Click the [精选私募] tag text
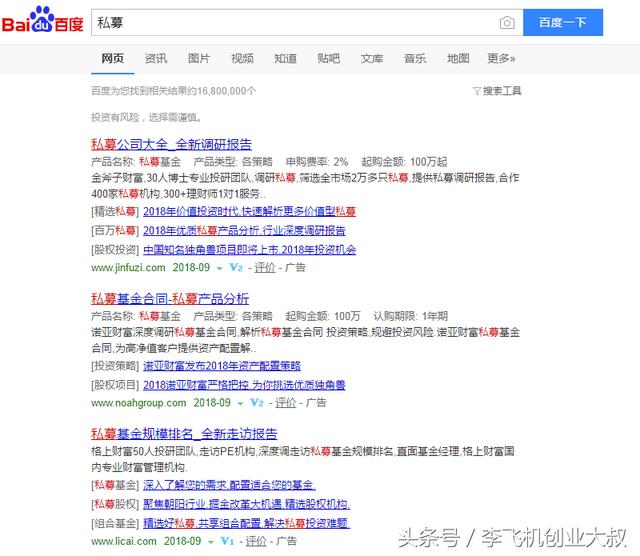 [115, 211]
